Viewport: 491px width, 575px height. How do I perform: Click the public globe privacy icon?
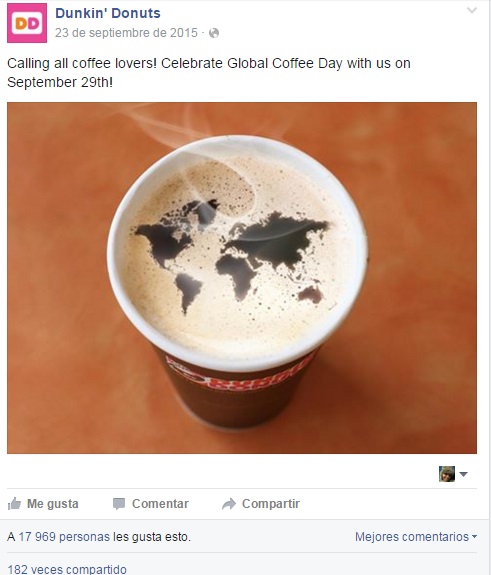tap(214, 33)
